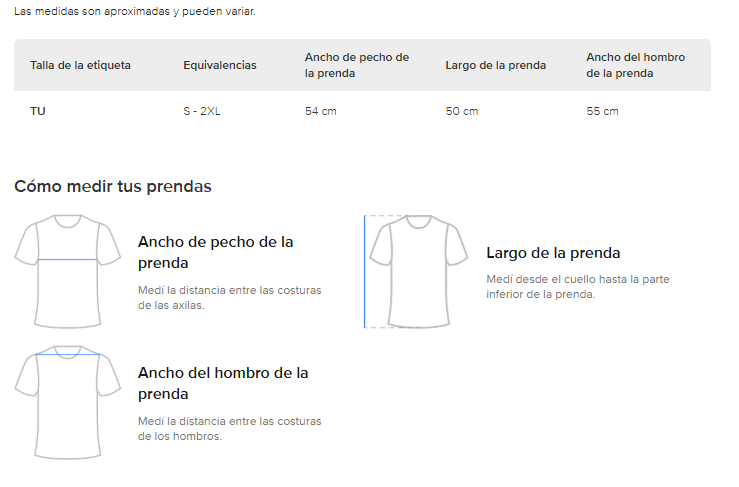The height and width of the screenshot is (487, 739).
Task: Click the 'costuras de los hombros' instruction text
Action: [230, 429]
